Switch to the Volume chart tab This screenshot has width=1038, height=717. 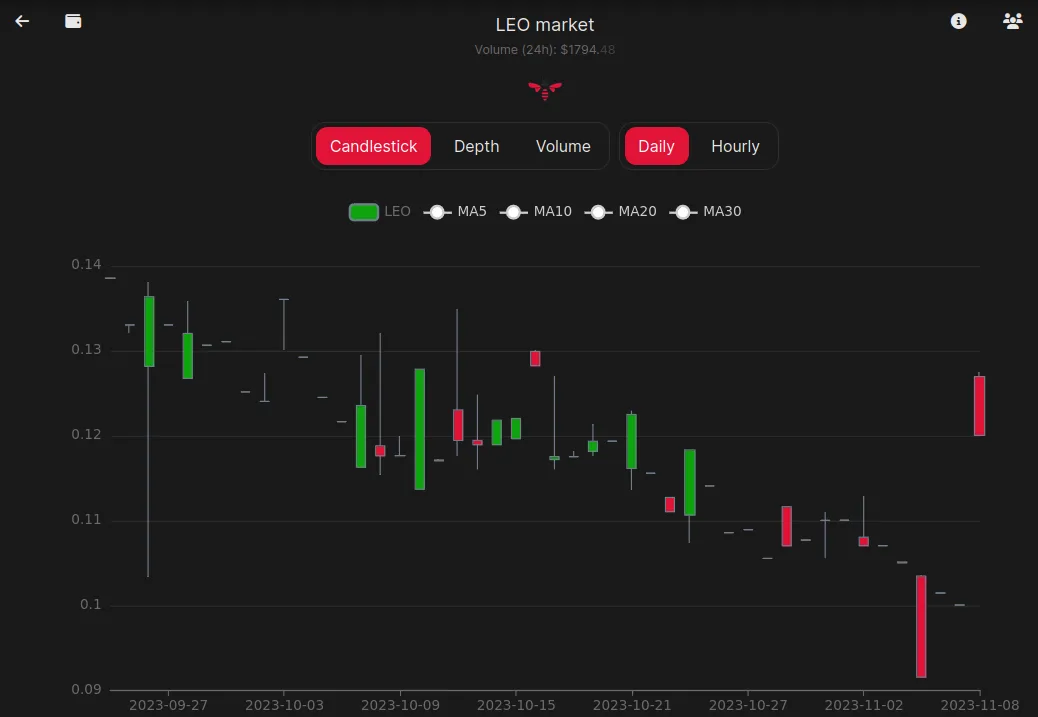tap(563, 146)
